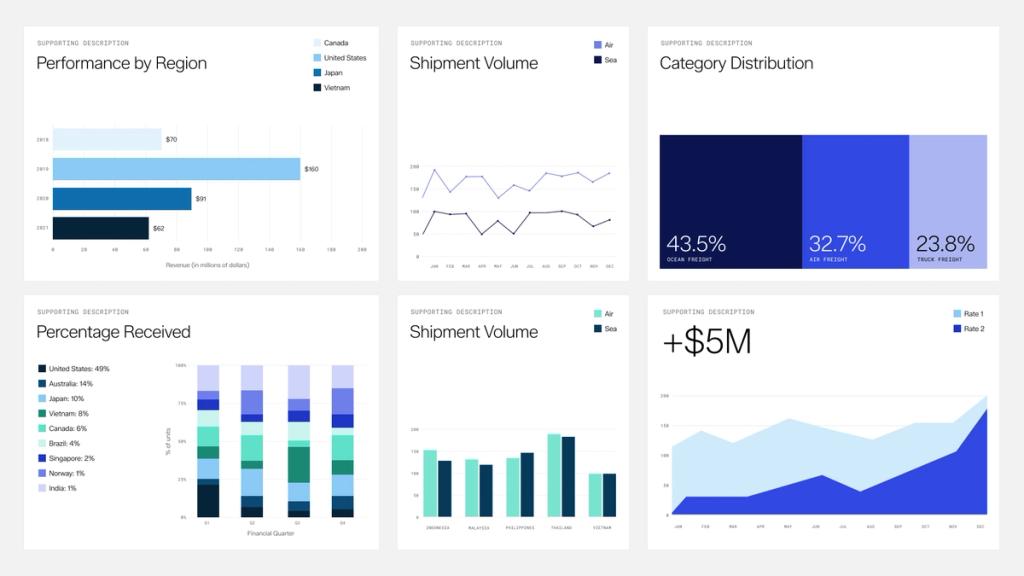Click the light blue $160 horizontal bar
The width and height of the screenshot is (1024, 576).
176,169
